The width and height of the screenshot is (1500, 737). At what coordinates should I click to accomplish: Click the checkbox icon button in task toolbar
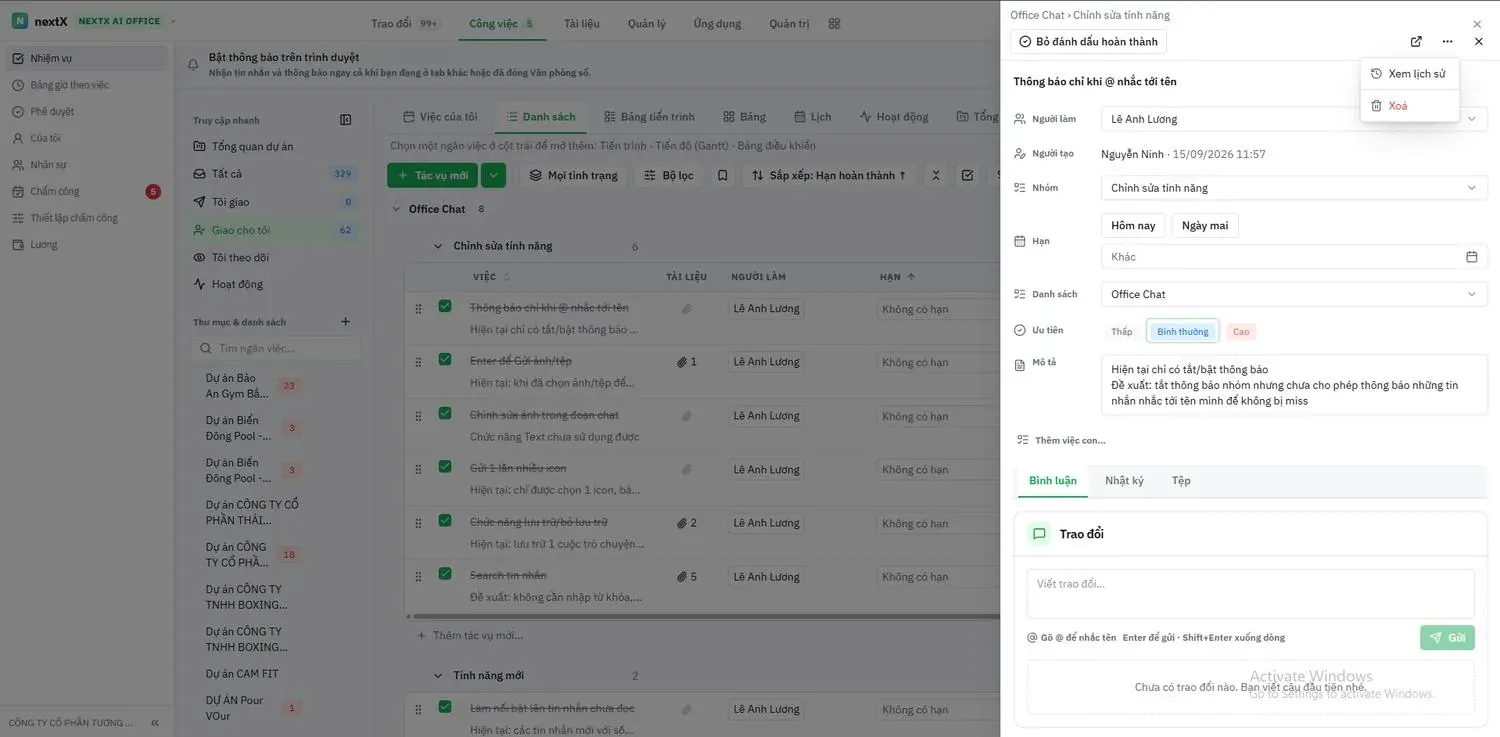[967, 175]
